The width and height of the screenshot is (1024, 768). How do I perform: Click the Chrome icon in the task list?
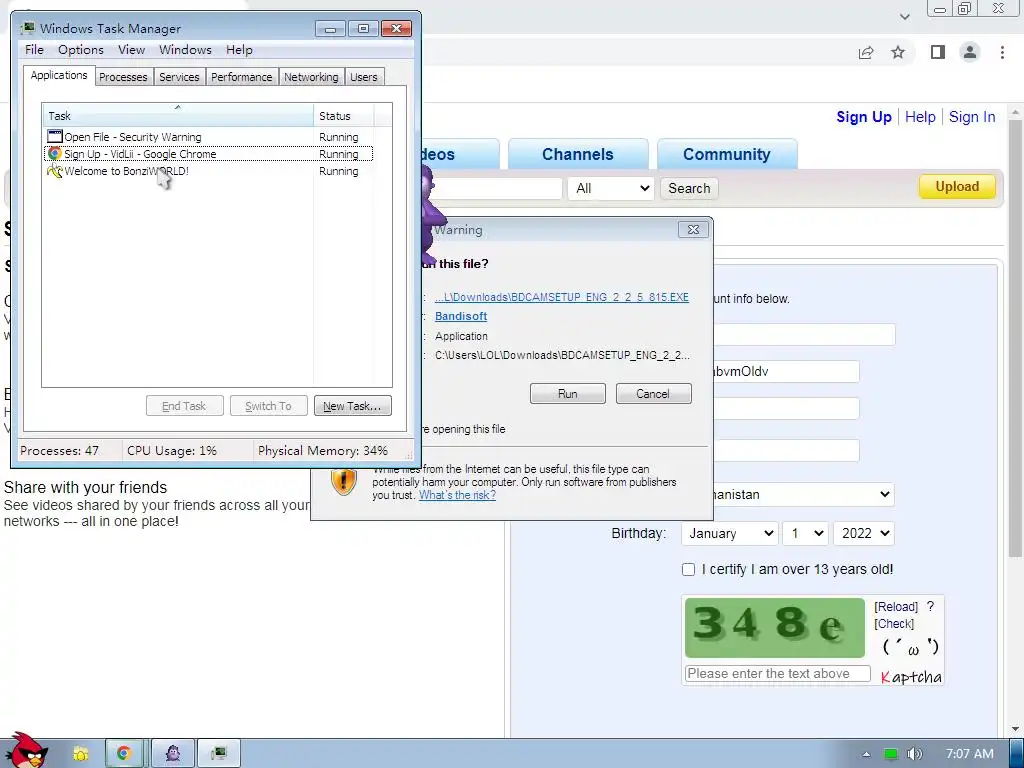point(55,154)
